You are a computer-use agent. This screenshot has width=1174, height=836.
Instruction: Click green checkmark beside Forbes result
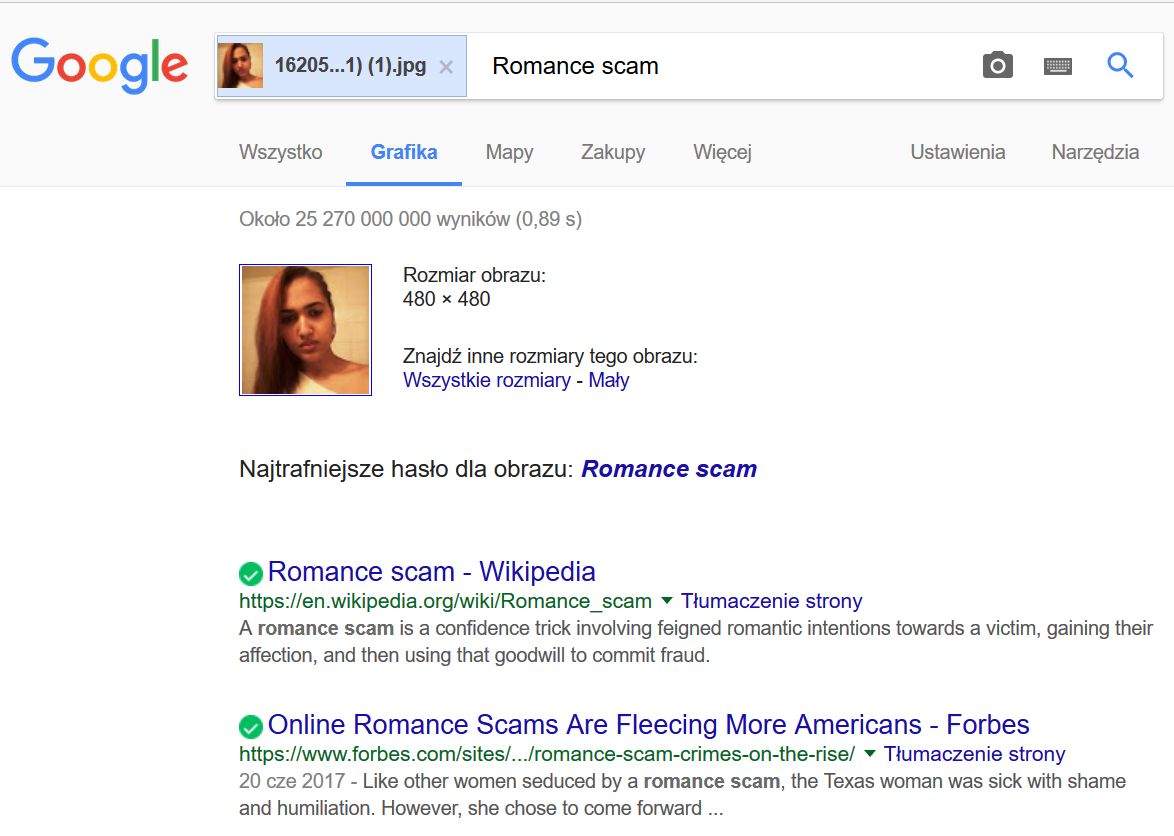[251, 727]
